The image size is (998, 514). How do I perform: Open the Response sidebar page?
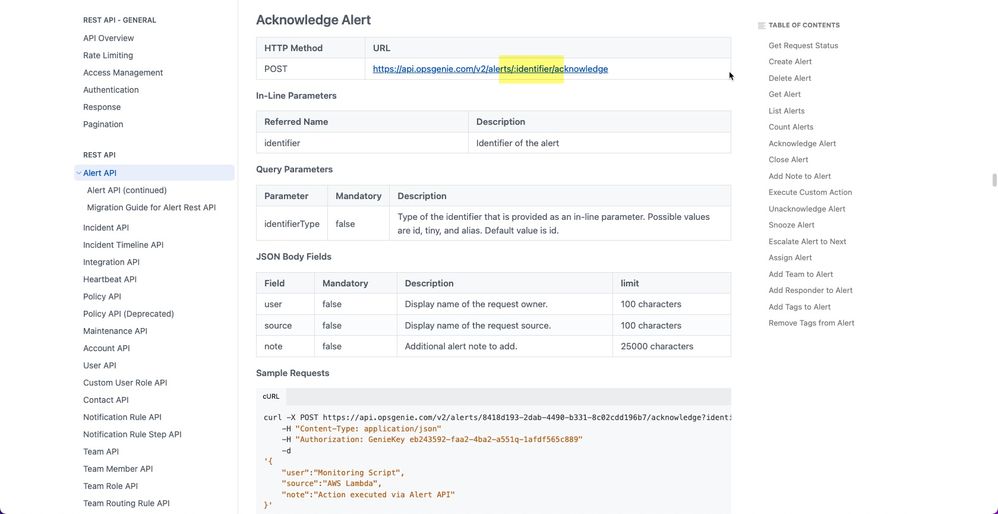point(102,107)
